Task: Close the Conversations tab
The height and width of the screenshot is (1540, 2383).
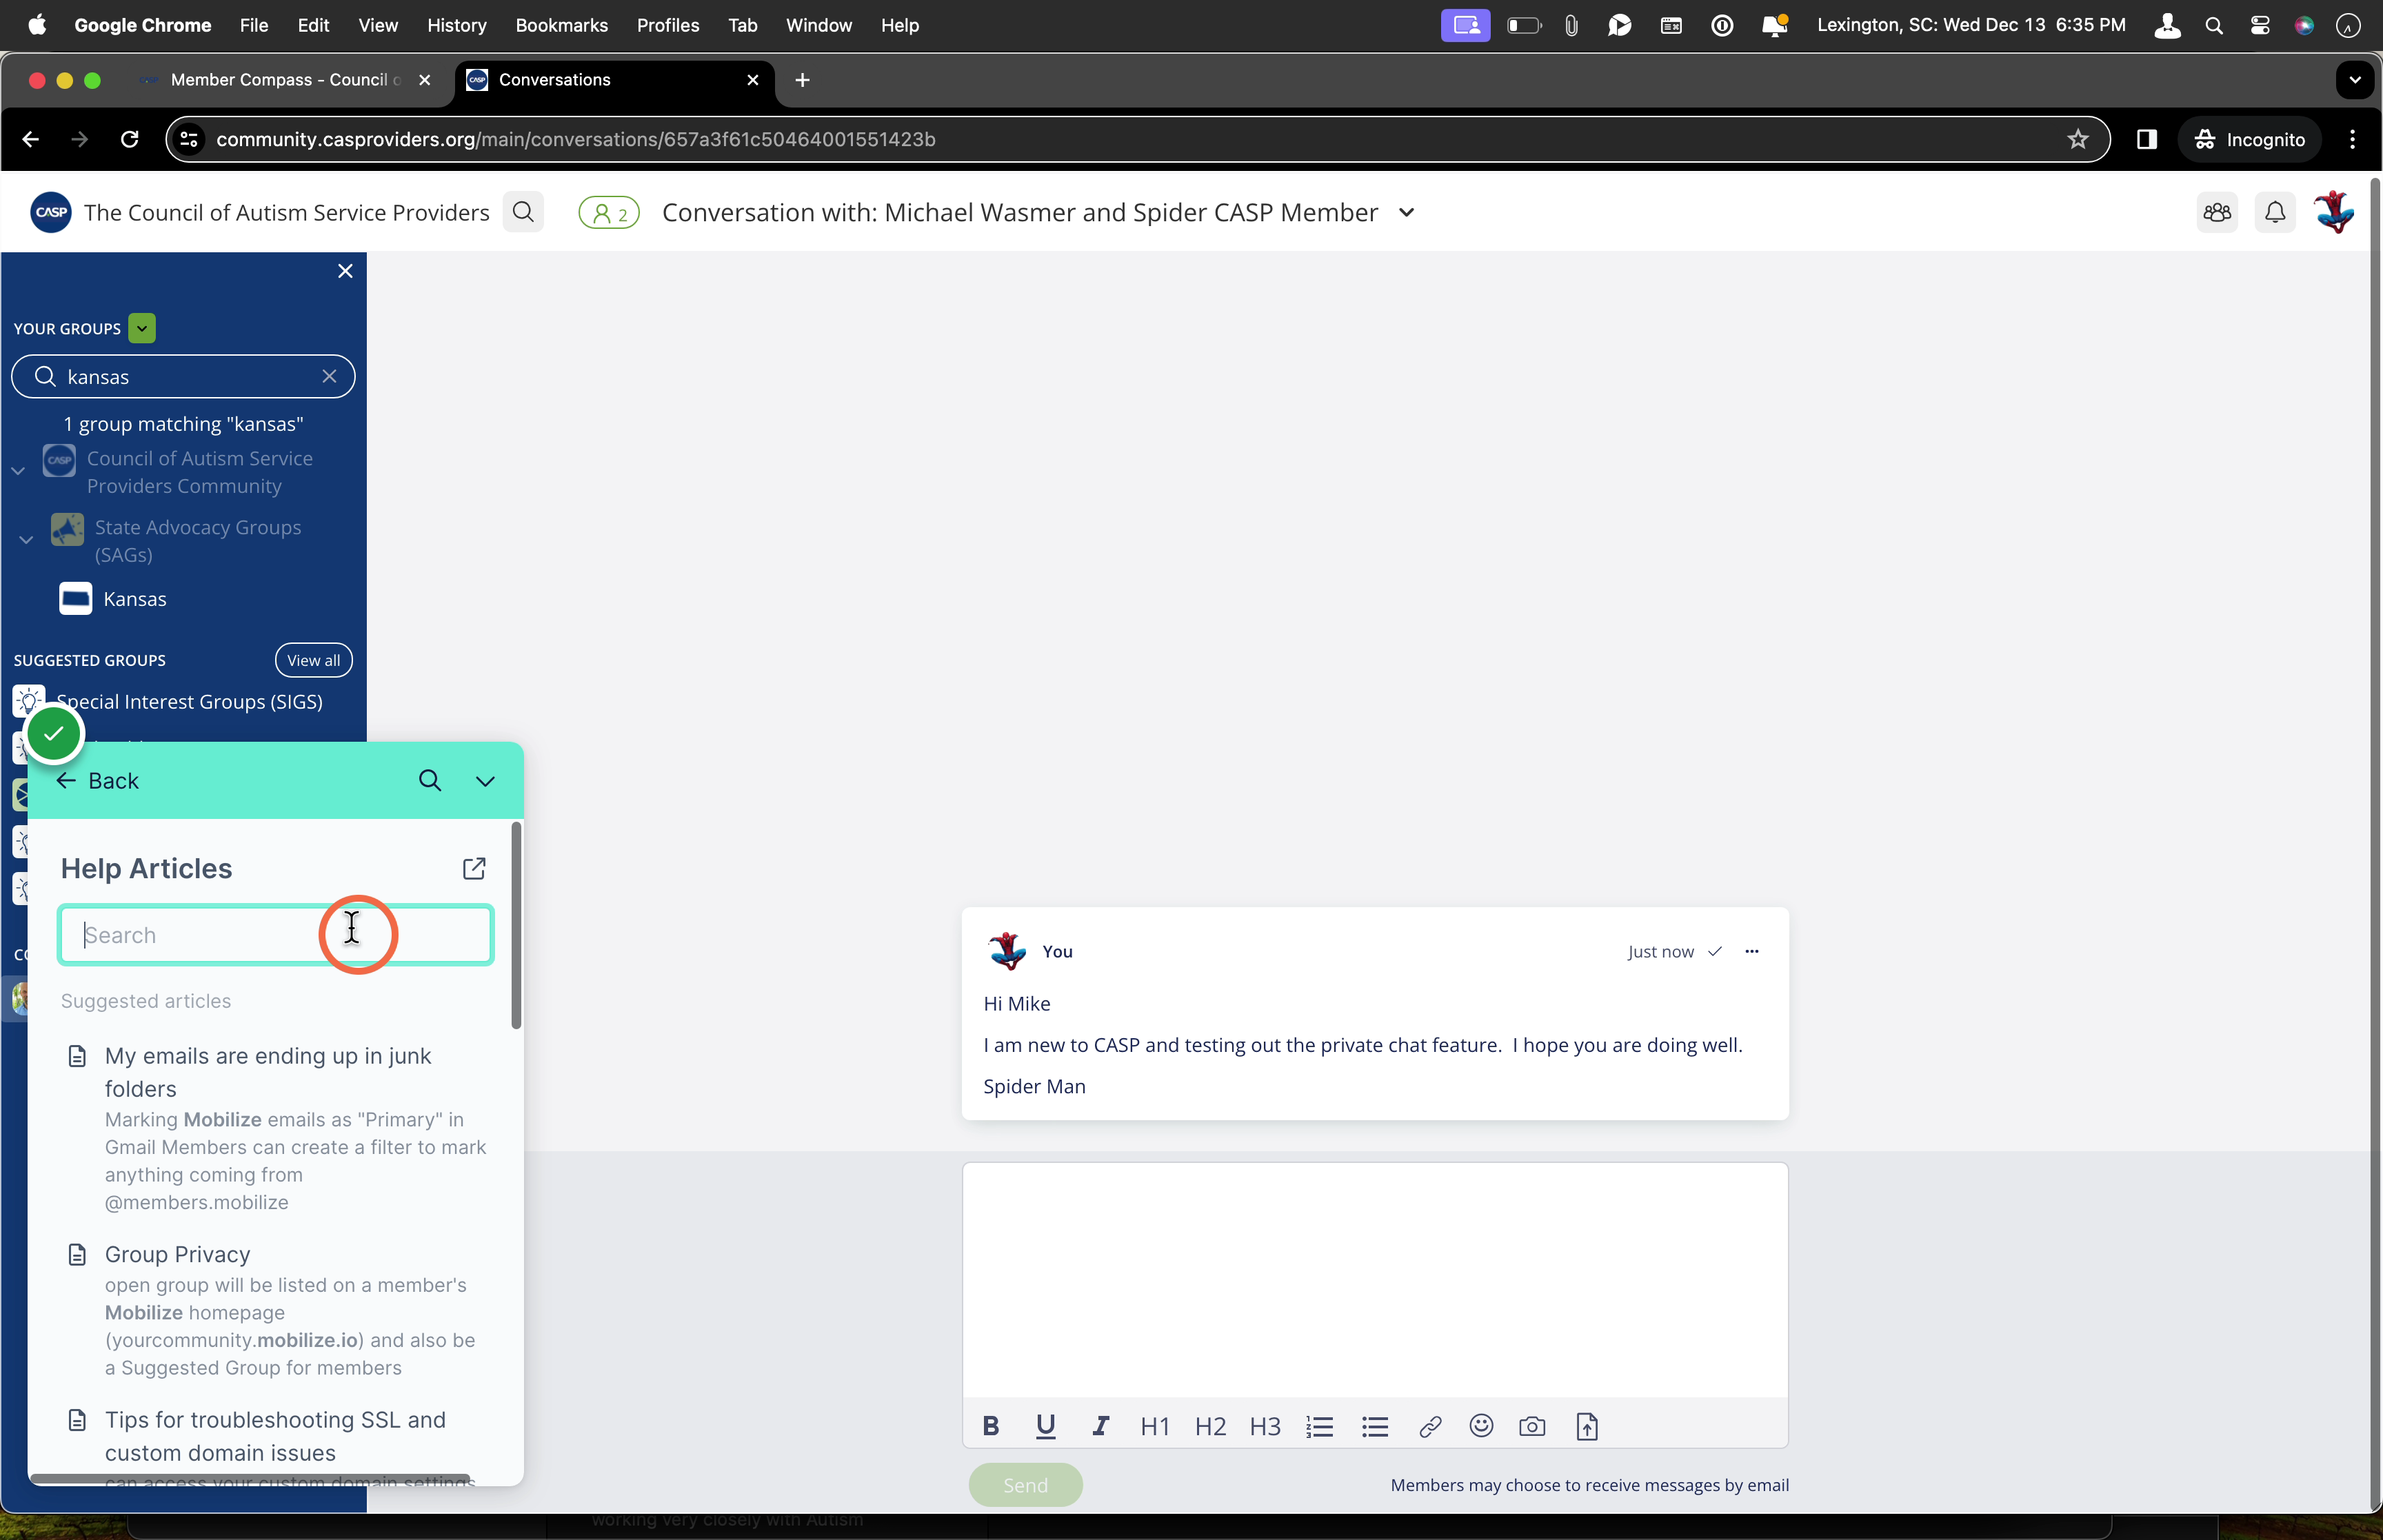Action: point(753,80)
